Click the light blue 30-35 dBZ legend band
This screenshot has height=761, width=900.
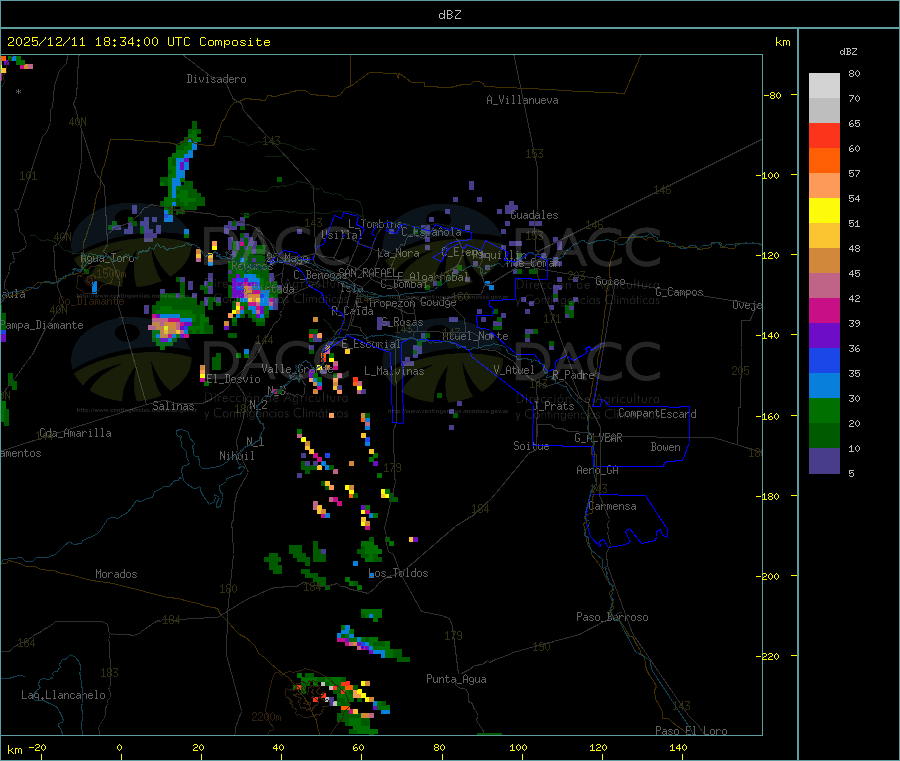click(x=824, y=386)
